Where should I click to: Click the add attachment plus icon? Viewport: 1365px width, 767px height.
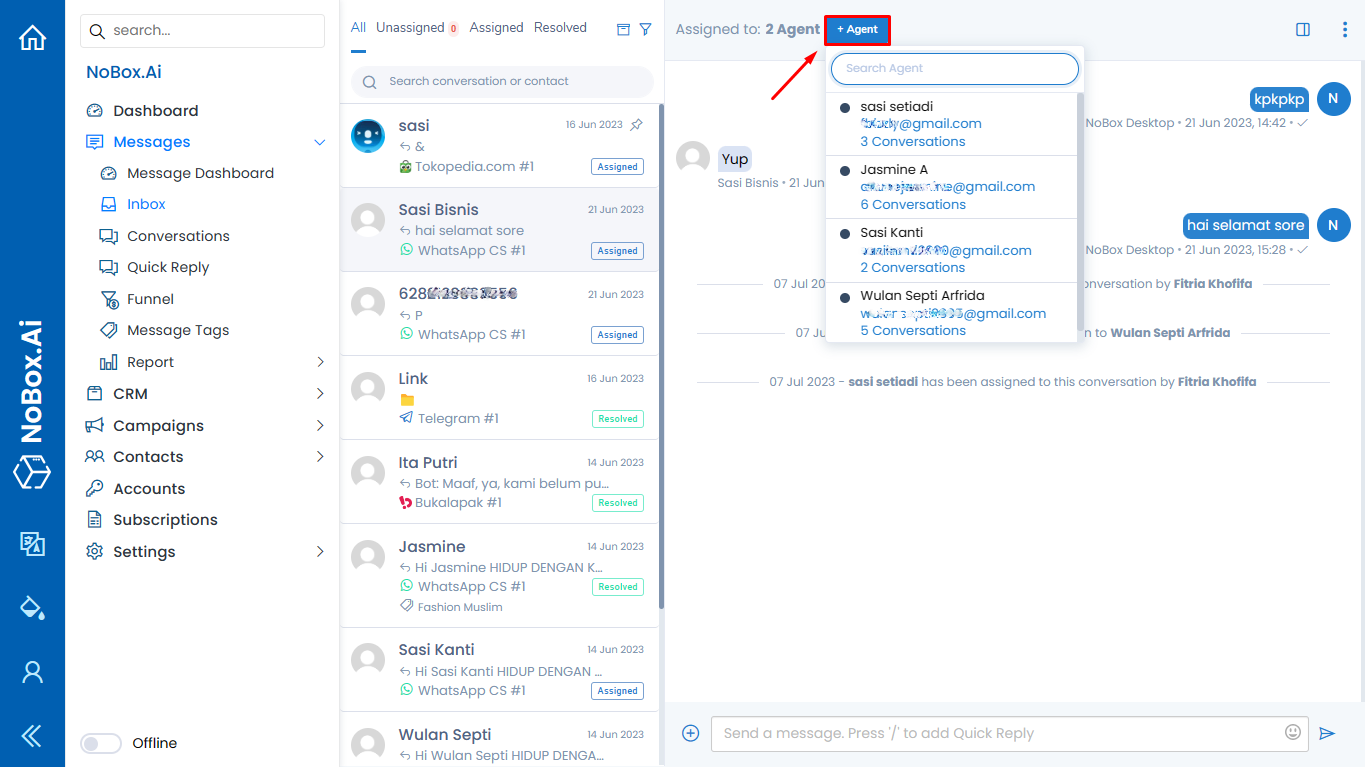point(690,733)
